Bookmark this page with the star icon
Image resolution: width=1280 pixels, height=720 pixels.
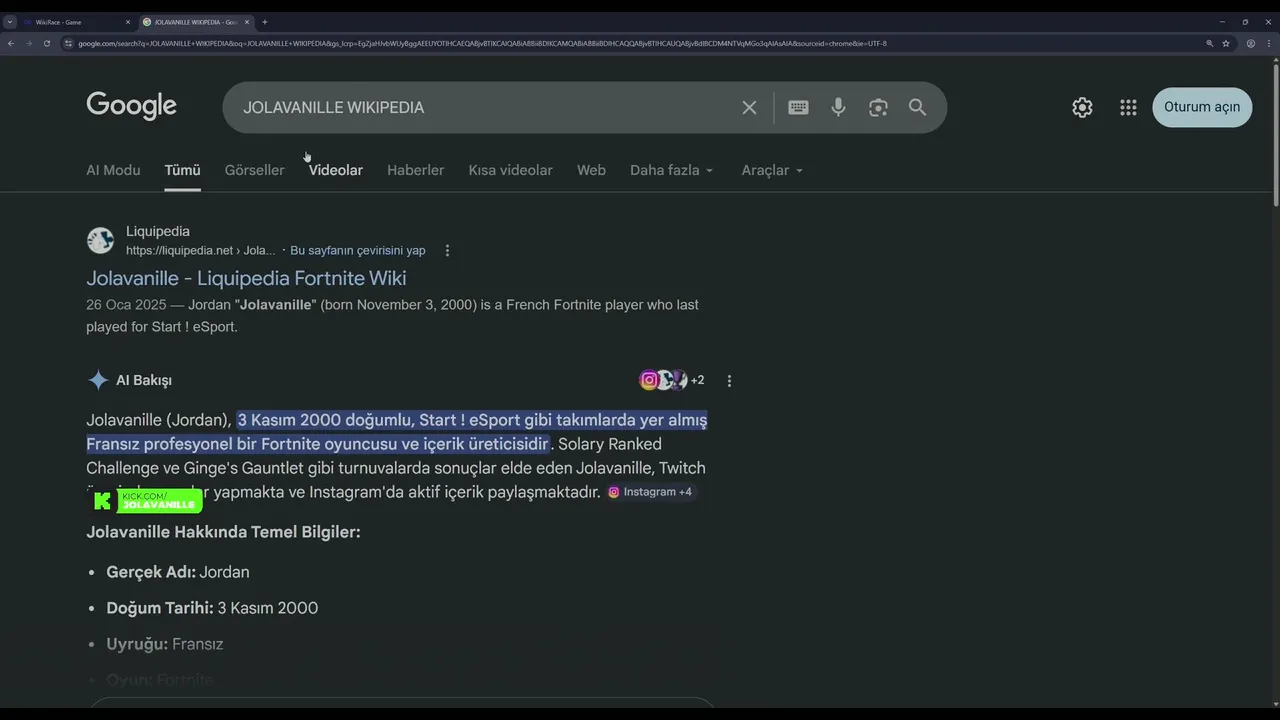pyautogui.click(x=1226, y=44)
